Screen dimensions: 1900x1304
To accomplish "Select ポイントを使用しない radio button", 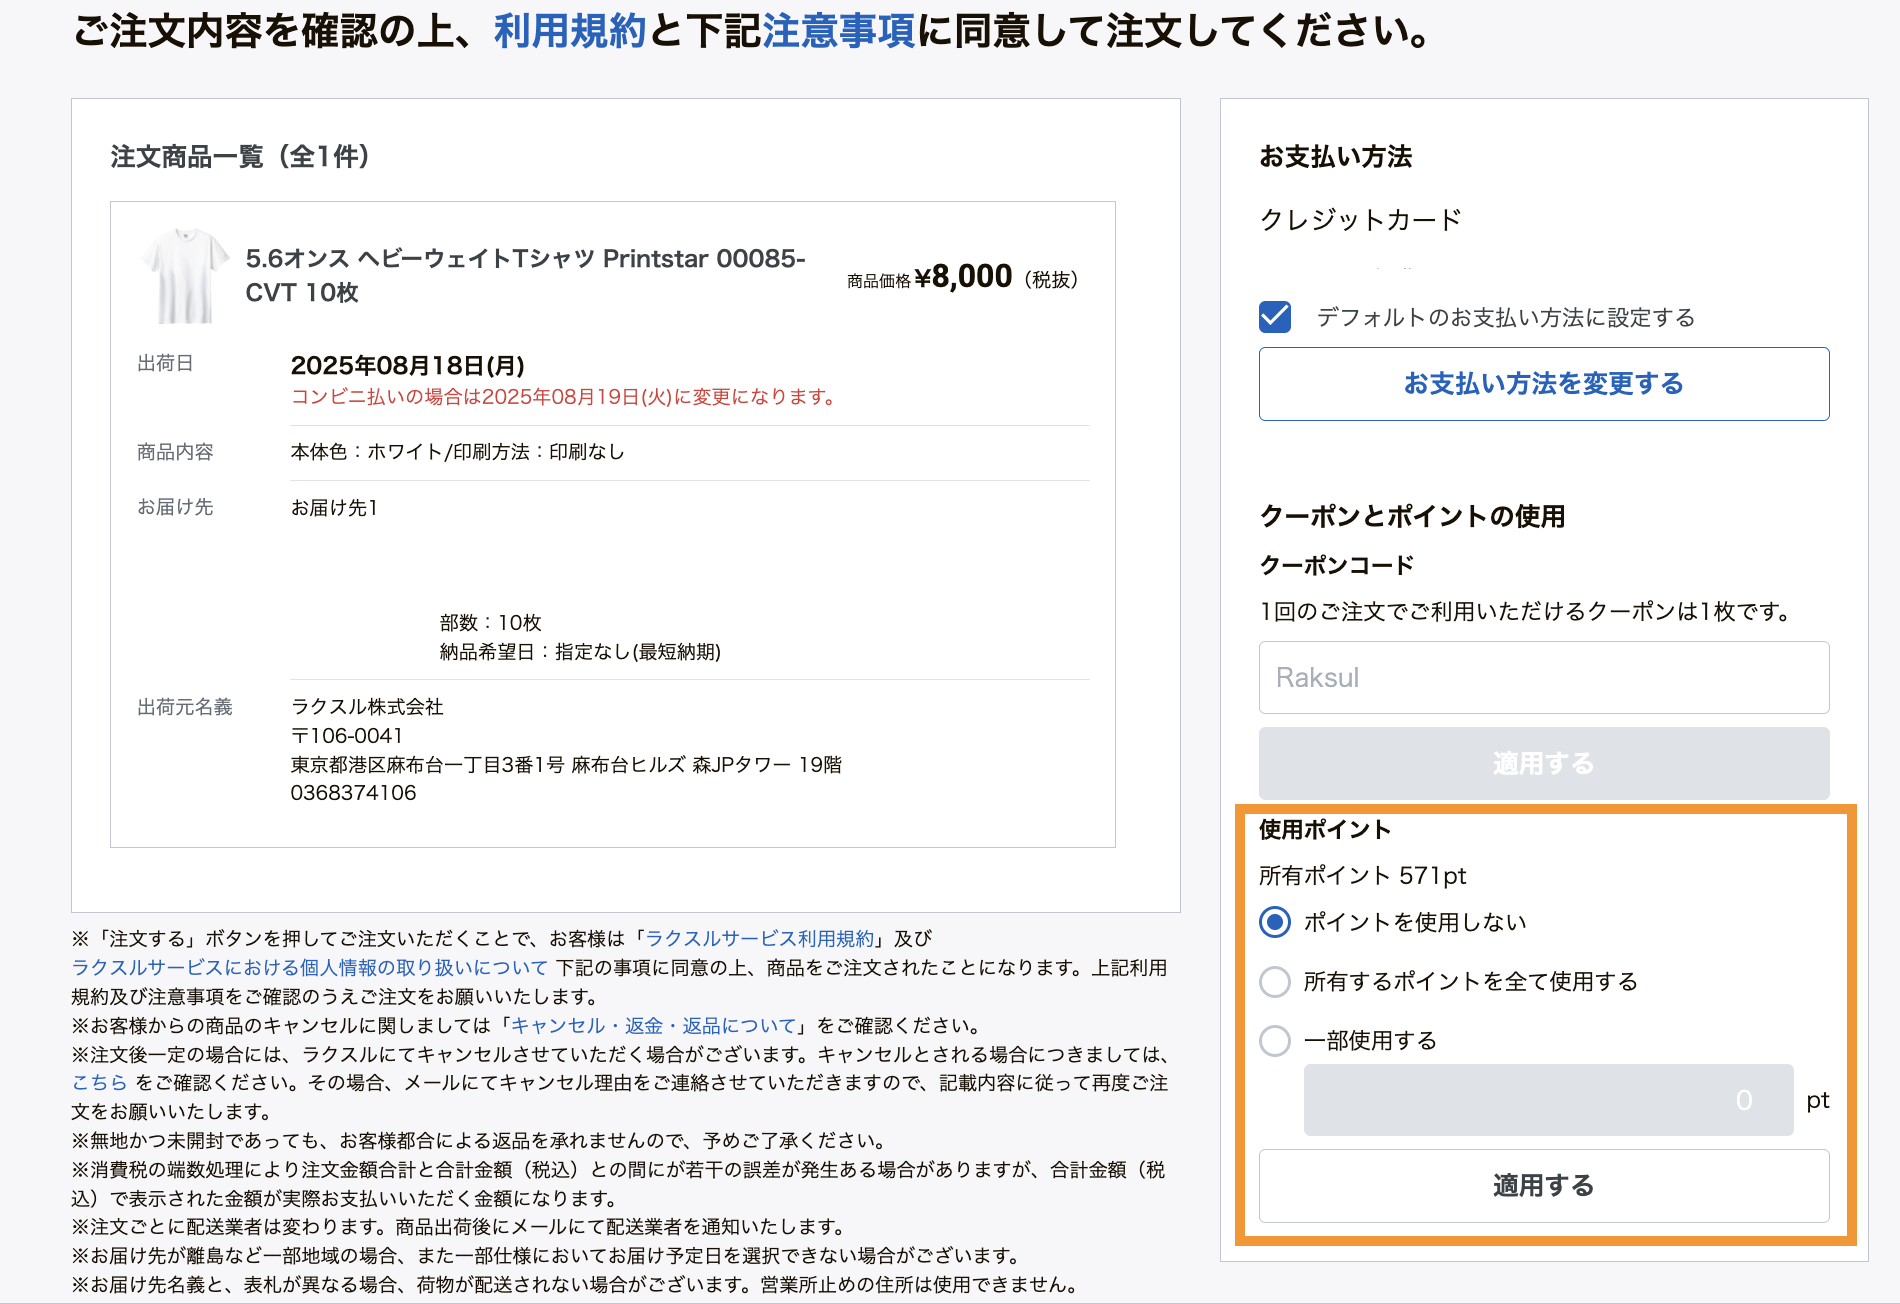I will (1275, 922).
